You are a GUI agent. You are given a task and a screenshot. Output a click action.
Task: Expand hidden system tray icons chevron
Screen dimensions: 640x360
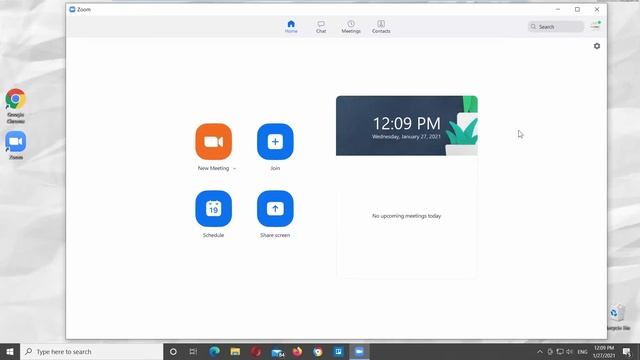tap(540, 351)
